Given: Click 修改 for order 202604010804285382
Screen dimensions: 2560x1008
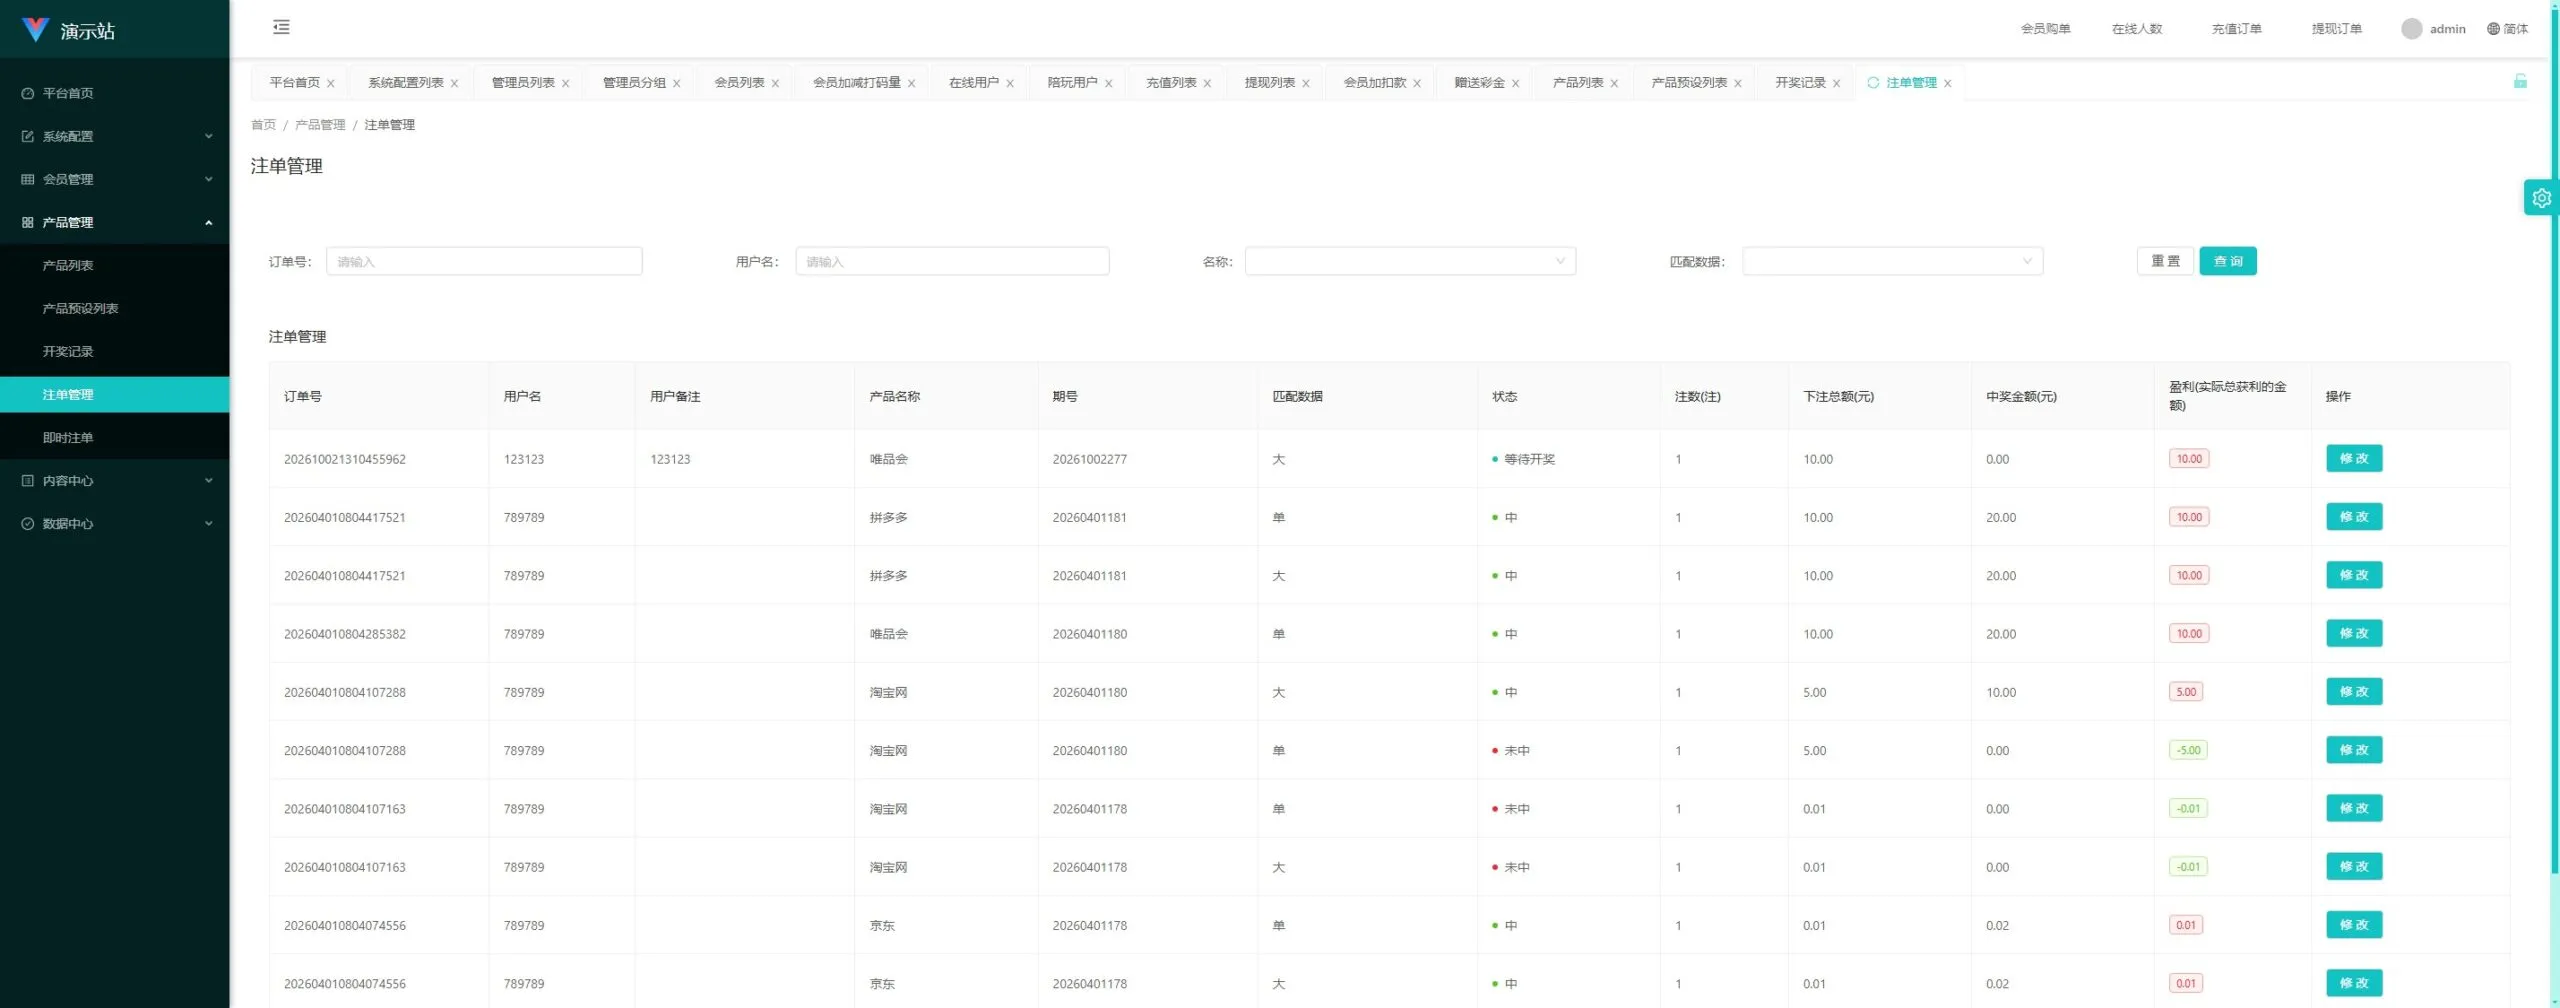Looking at the screenshot, I should pyautogui.click(x=2354, y=633).
